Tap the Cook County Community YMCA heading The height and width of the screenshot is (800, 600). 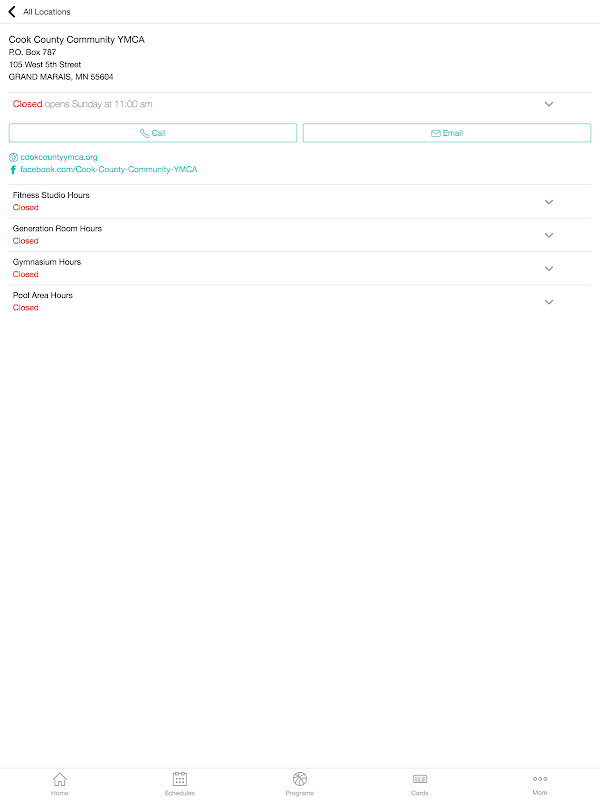click(77, 40)
